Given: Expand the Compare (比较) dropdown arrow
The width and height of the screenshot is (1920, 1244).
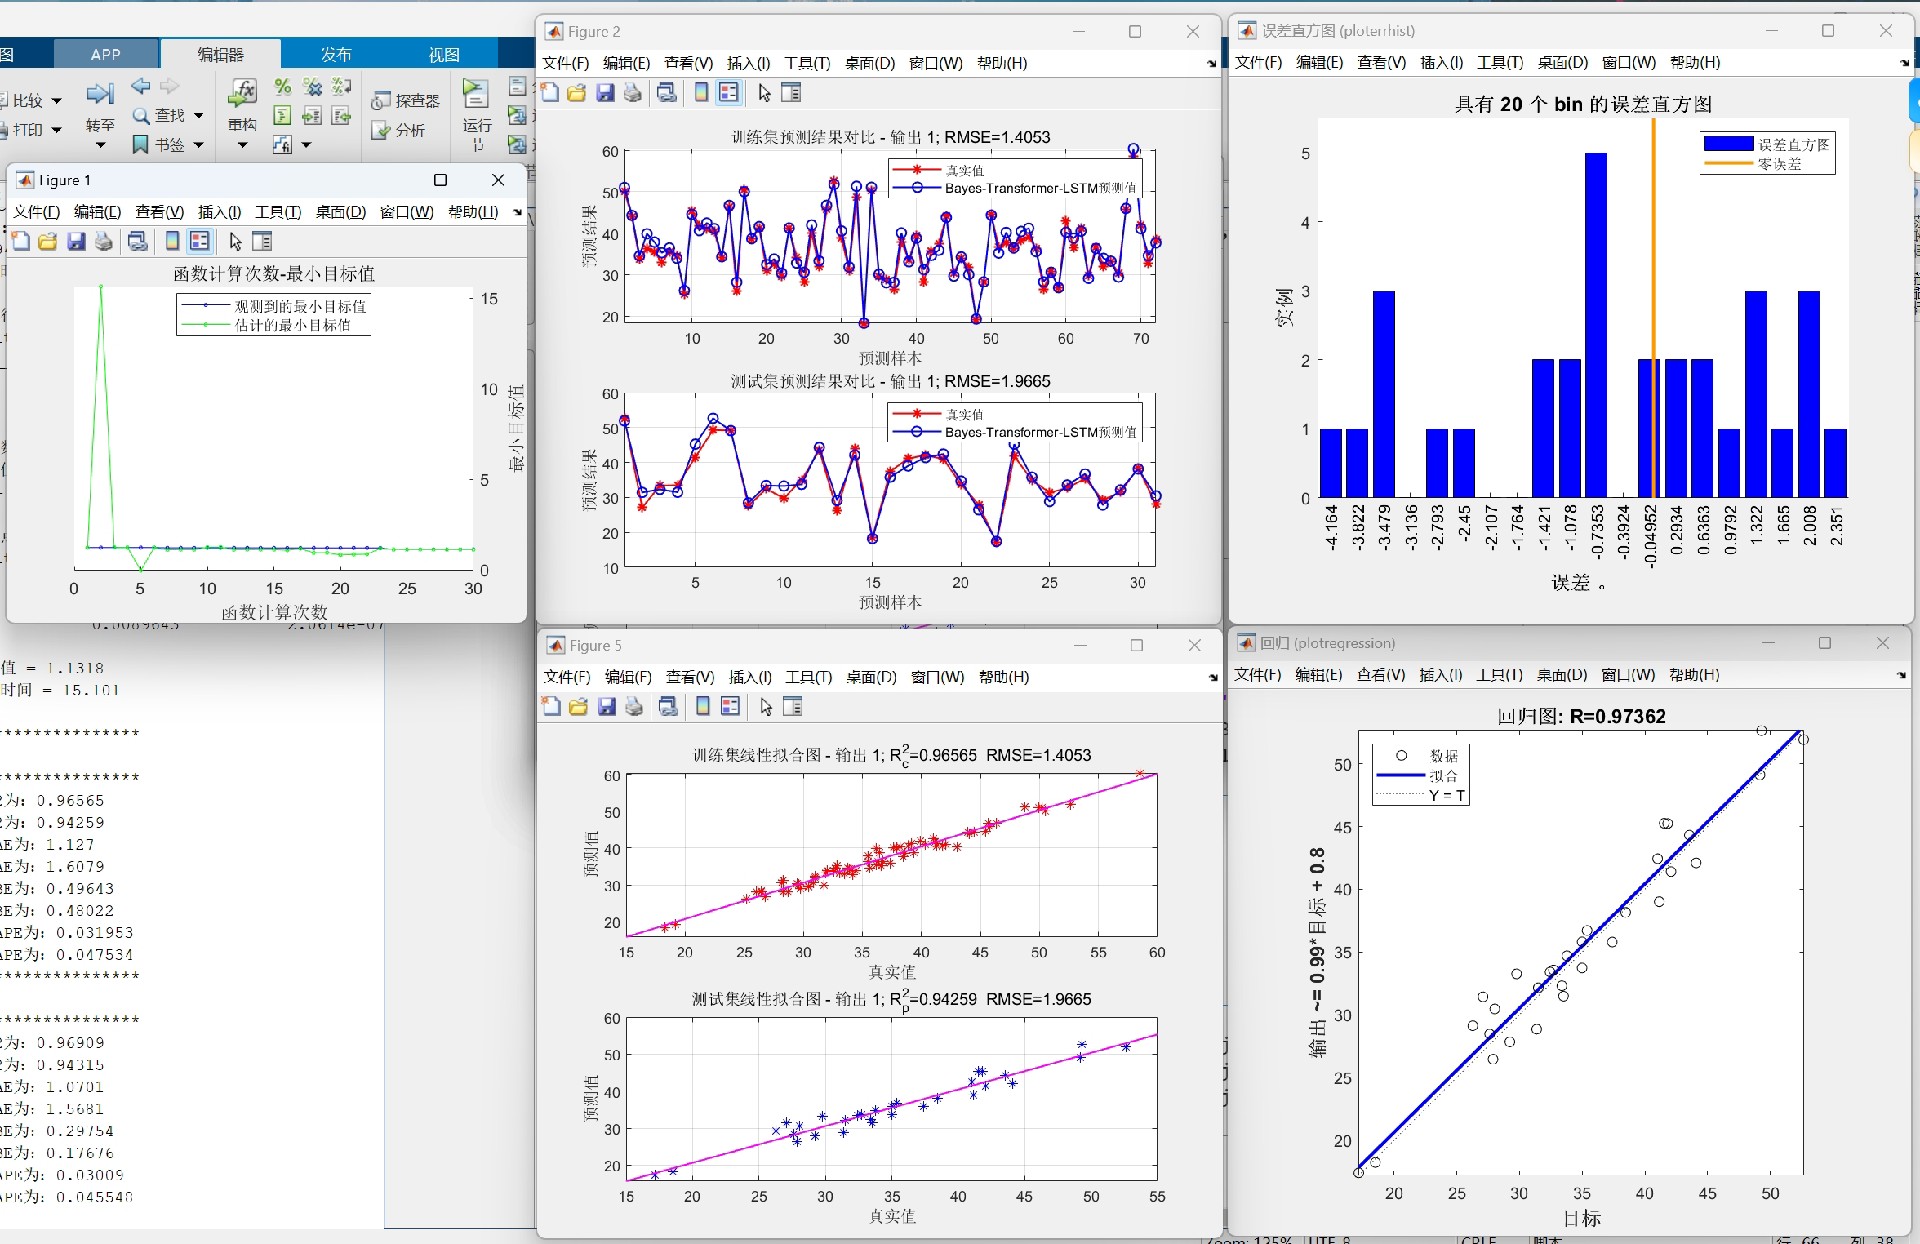Looking at the screenshot, I should click(x=57, y=101).
